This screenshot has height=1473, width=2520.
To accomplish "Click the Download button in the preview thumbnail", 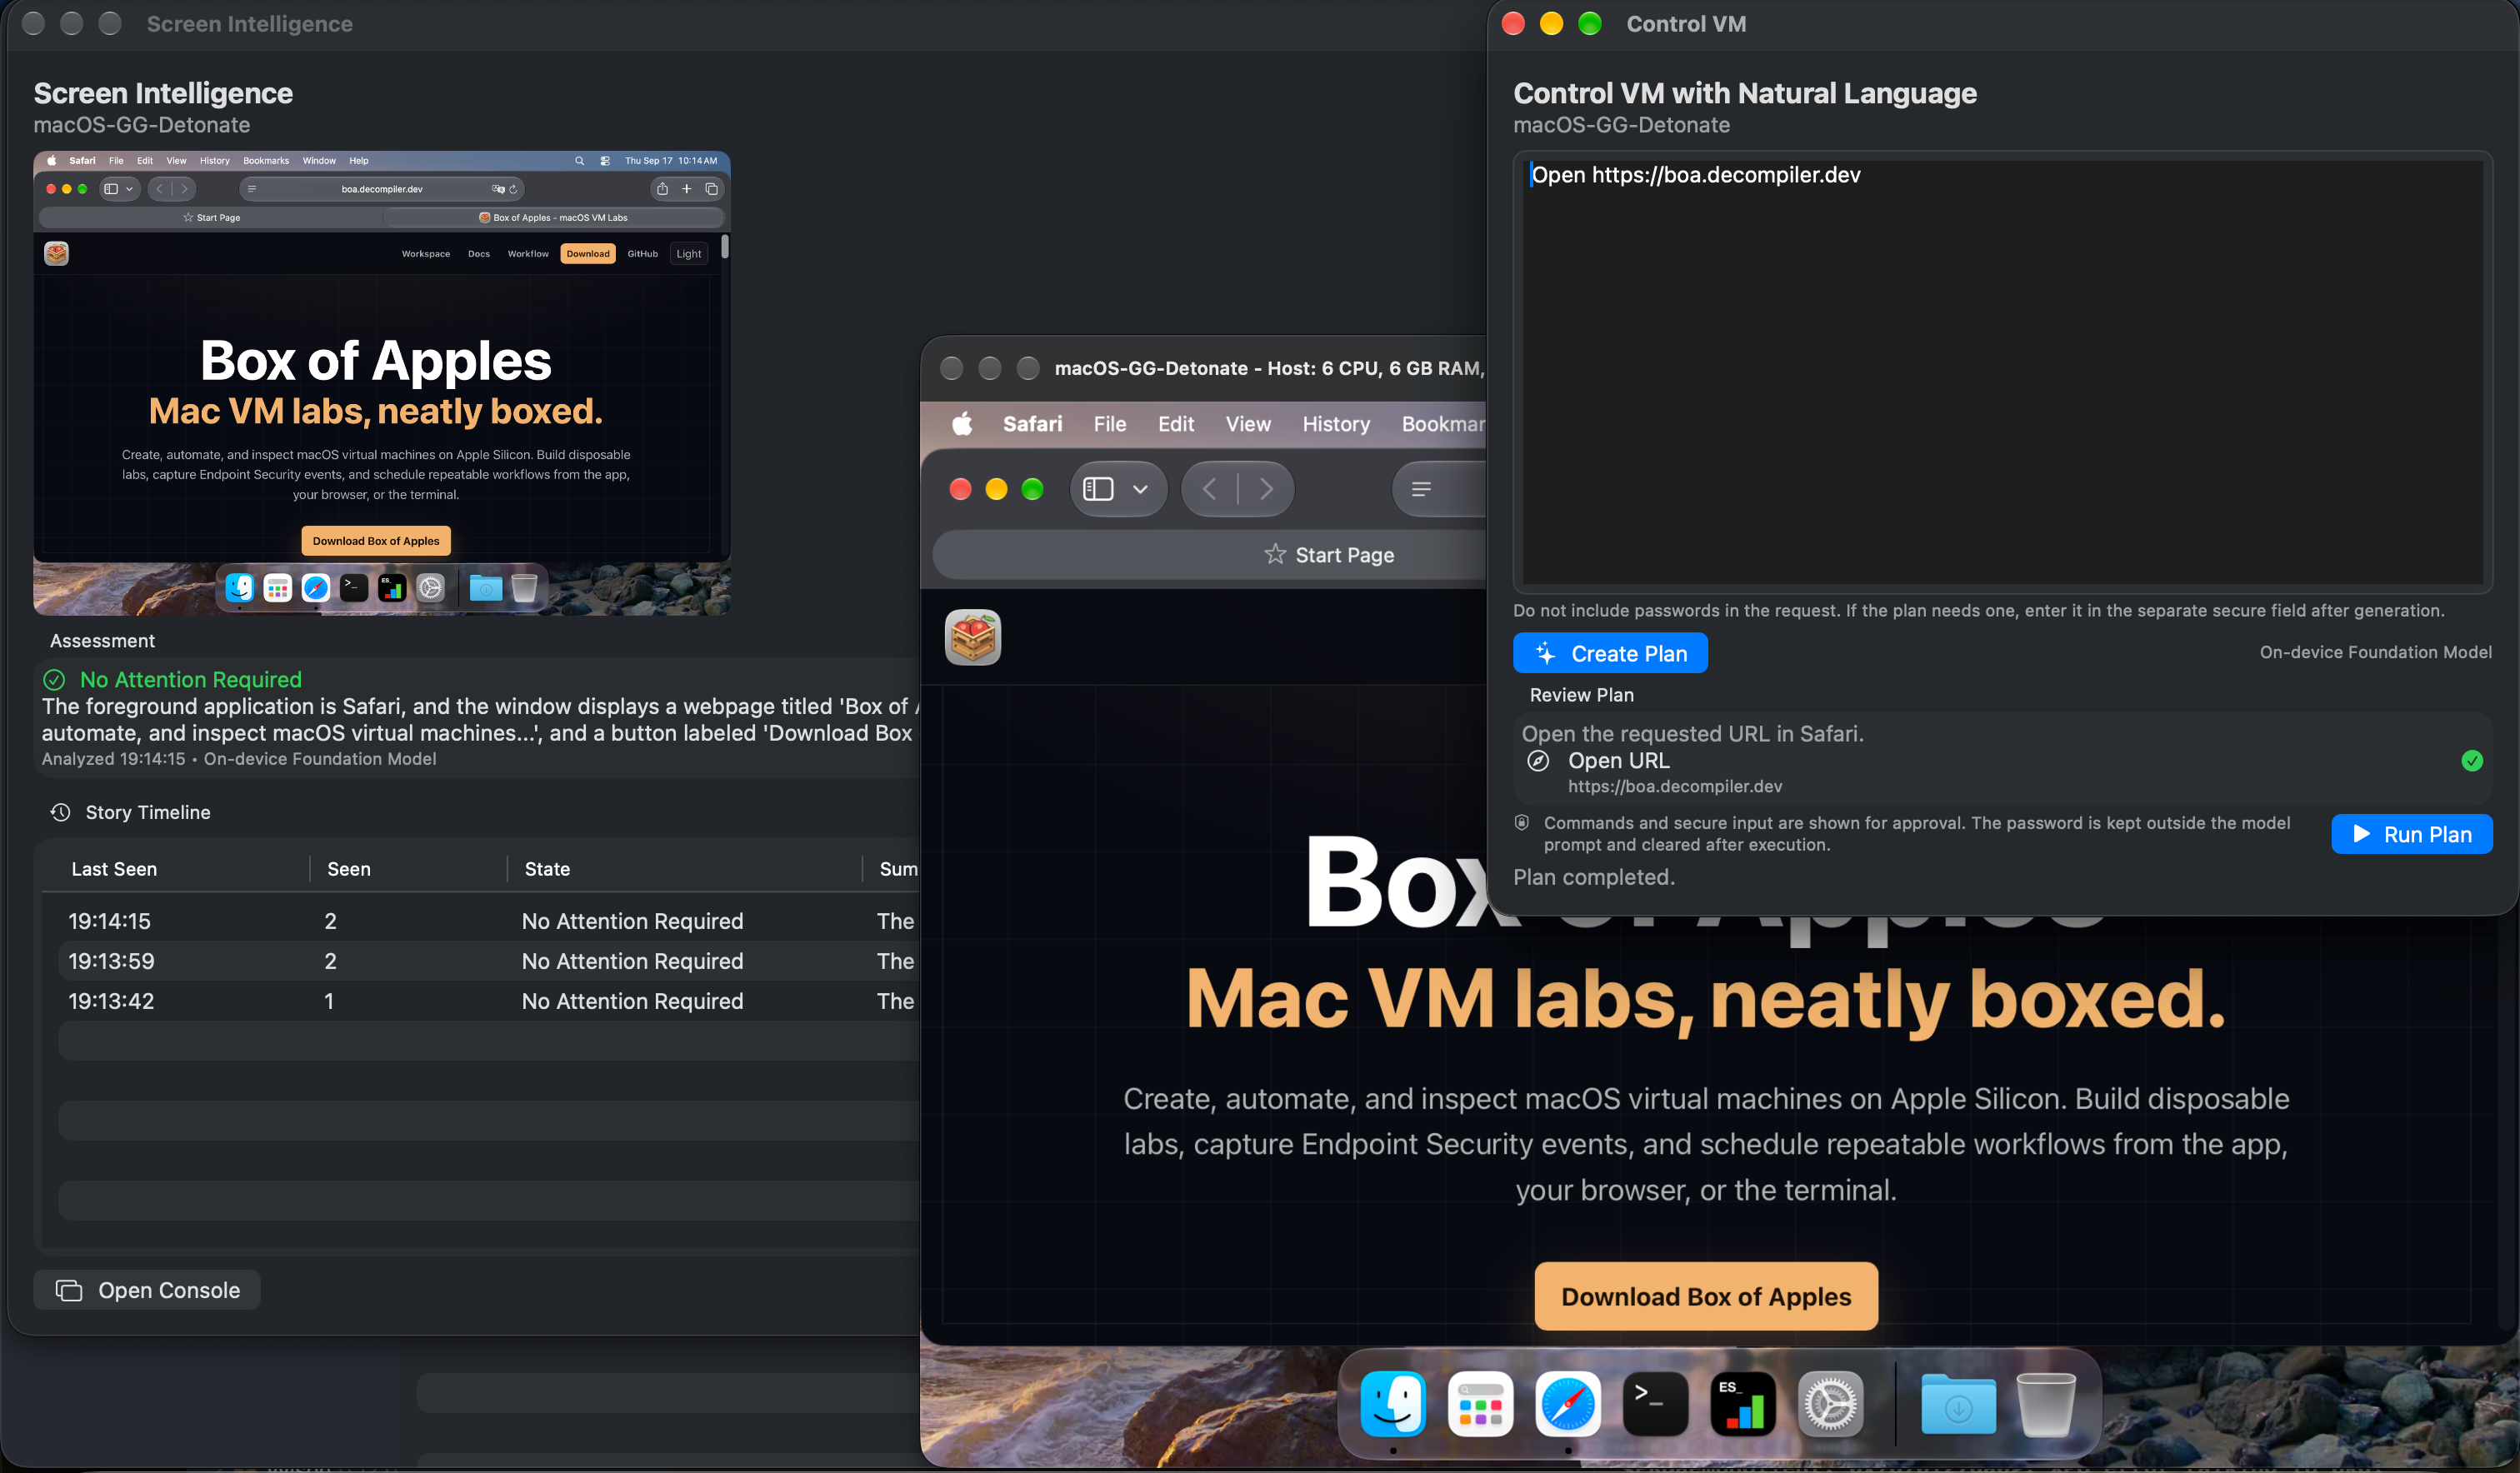I will click(x=588, y=254).
